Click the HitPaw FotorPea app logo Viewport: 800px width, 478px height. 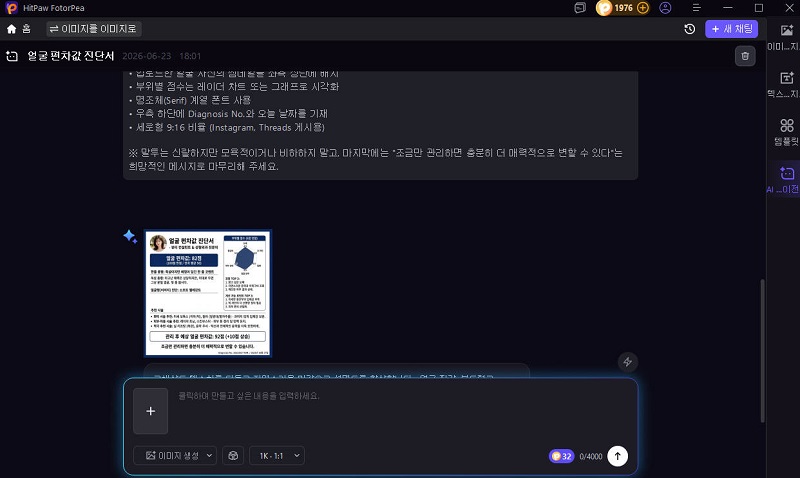click(11, 8)
